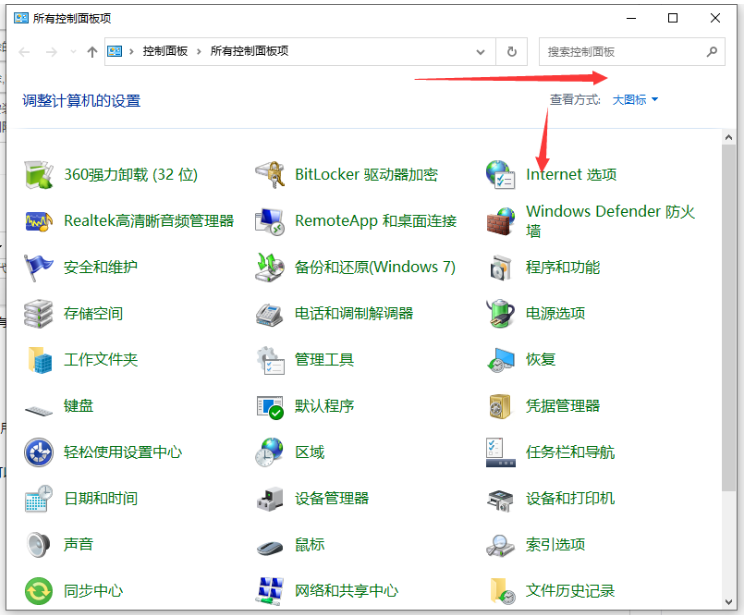Click the 电源选项 battery icon
This screenshot has width=744, height=615.
click(501, 314)
